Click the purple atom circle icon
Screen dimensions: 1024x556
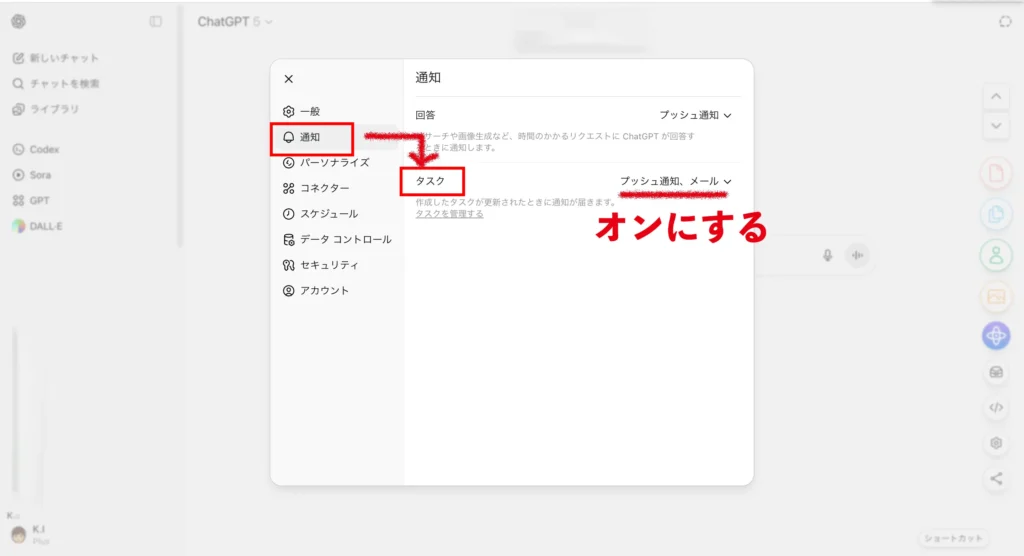click(x=996, y=336)
